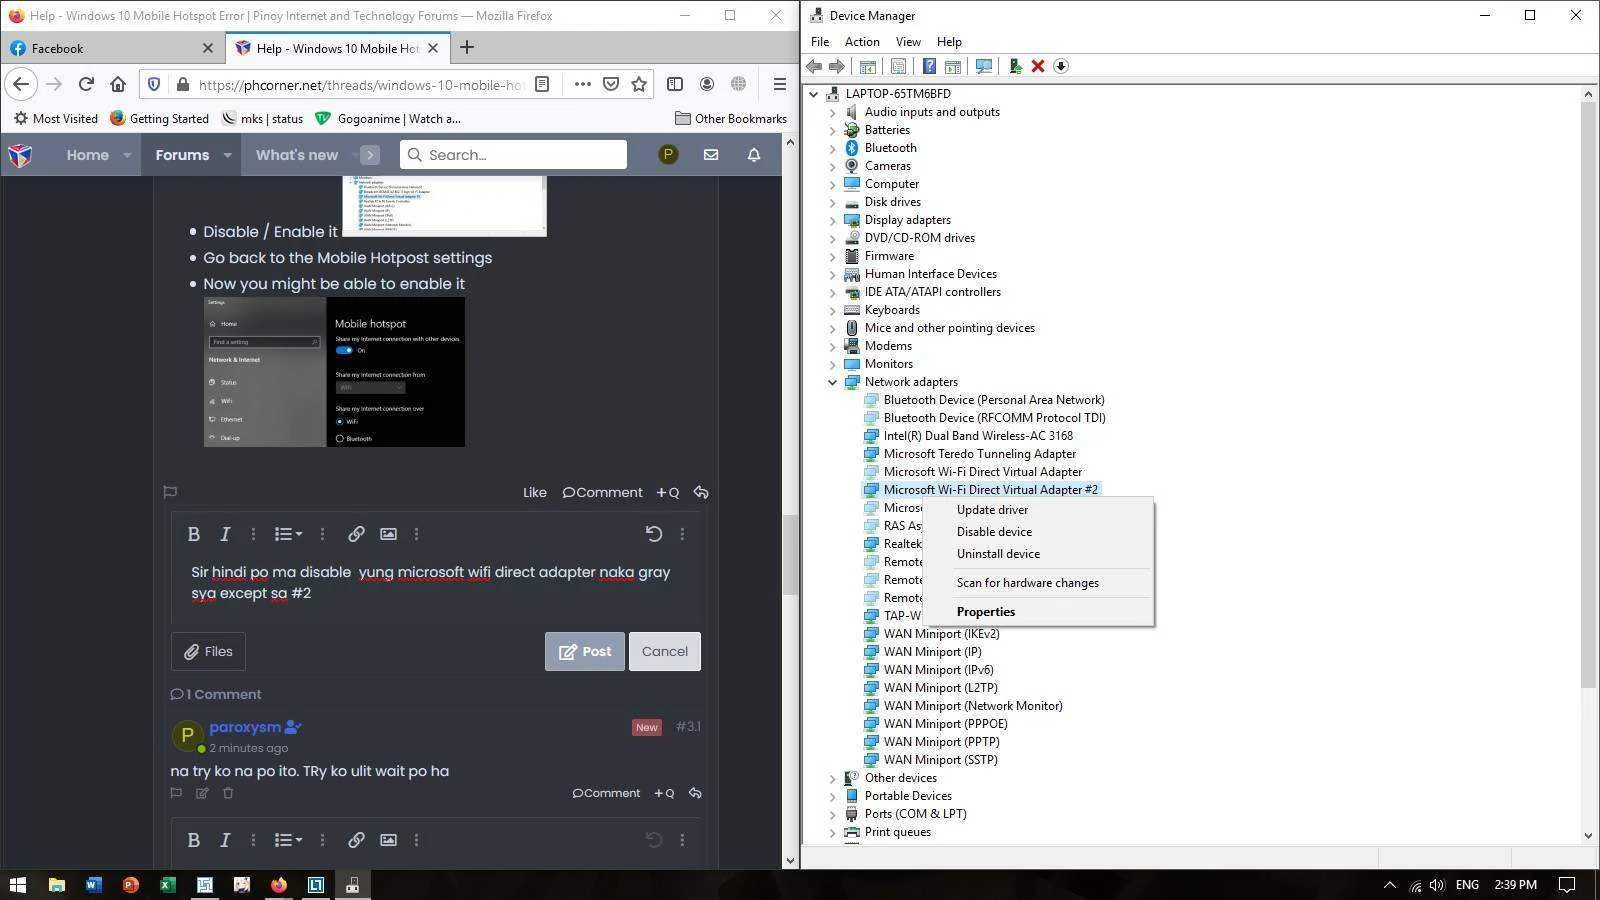Click Show/Hide console tree icon in Device Manager
The image size is (1600, 900).
[868, 66]
